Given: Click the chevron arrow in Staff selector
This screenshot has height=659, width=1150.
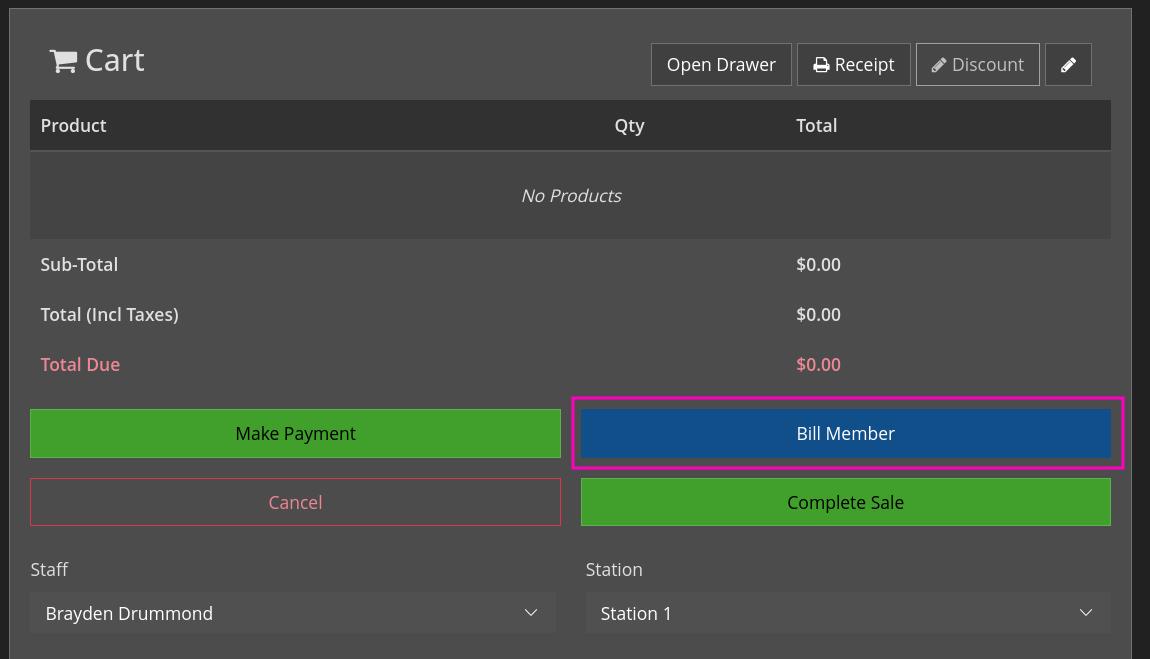Looking at the screenshot, I should point(531,613).
